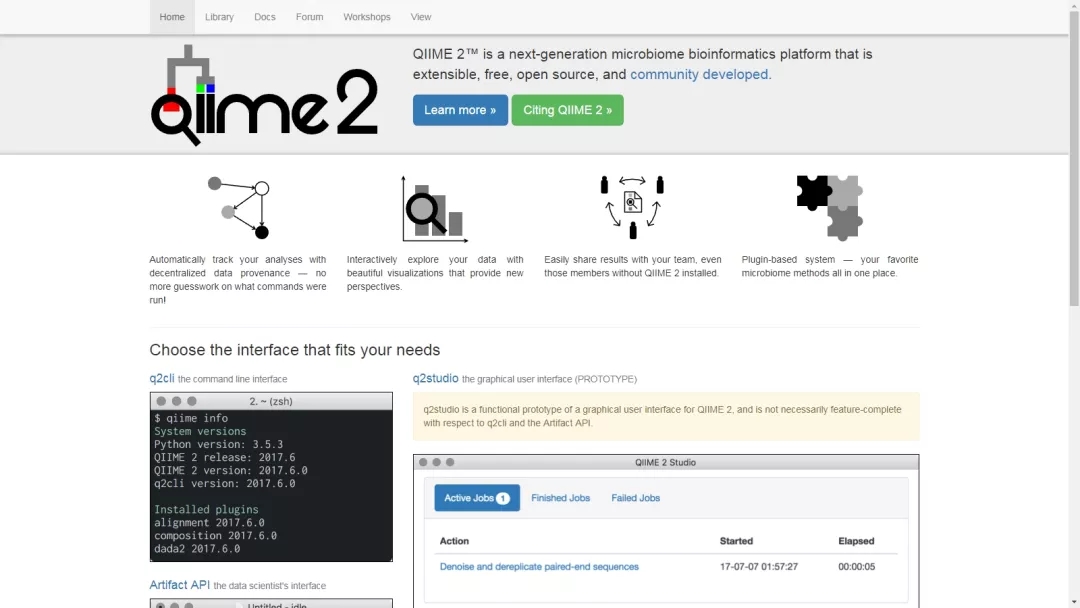Switch to the Failed Jobs tab
Viewport: 1080px width, 608px height.
(x=636, y=498)
